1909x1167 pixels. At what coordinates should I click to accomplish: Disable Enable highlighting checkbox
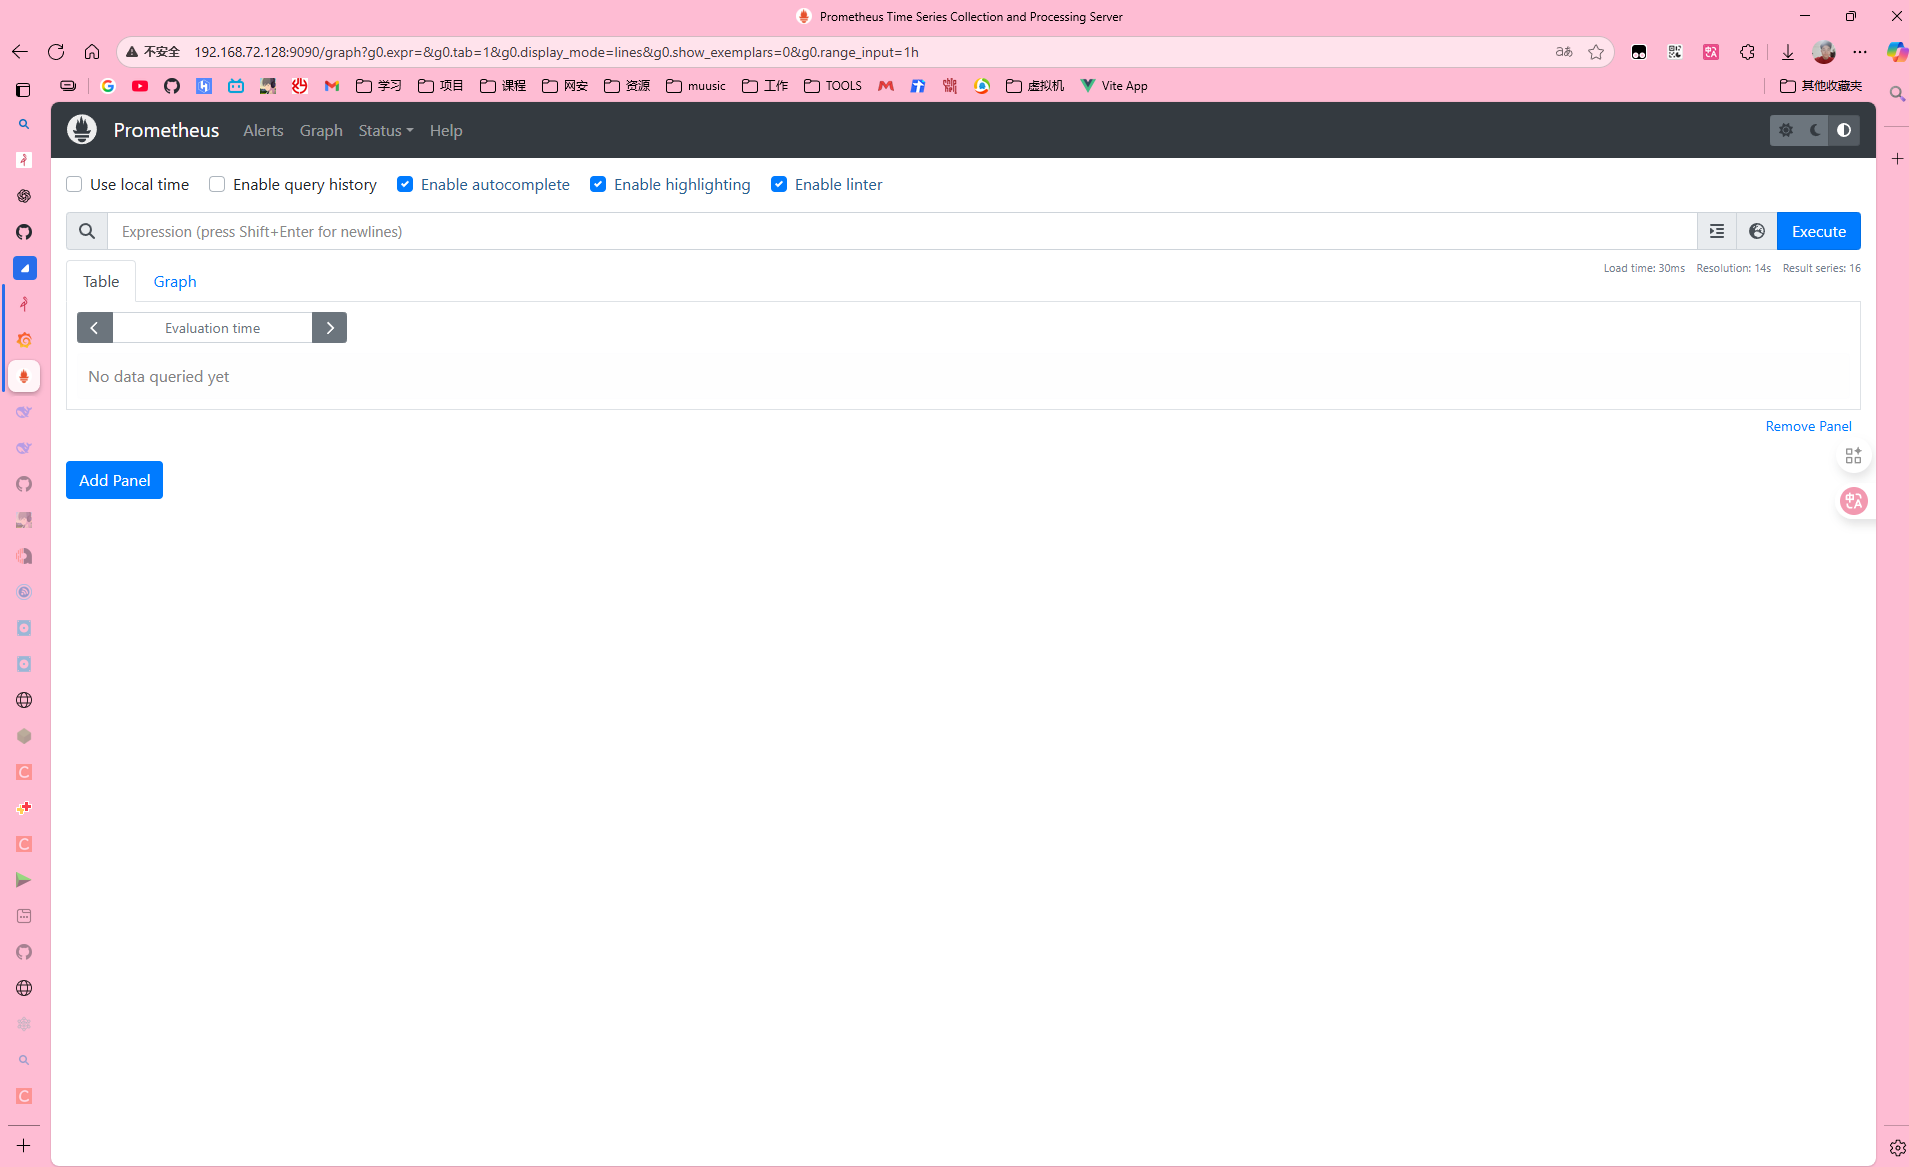pos(598,184)
